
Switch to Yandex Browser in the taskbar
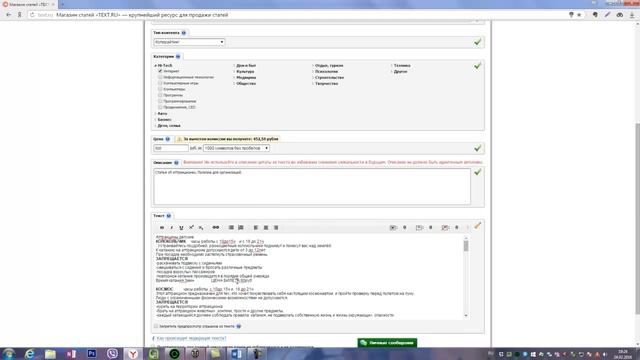click(x=133, y=353)
